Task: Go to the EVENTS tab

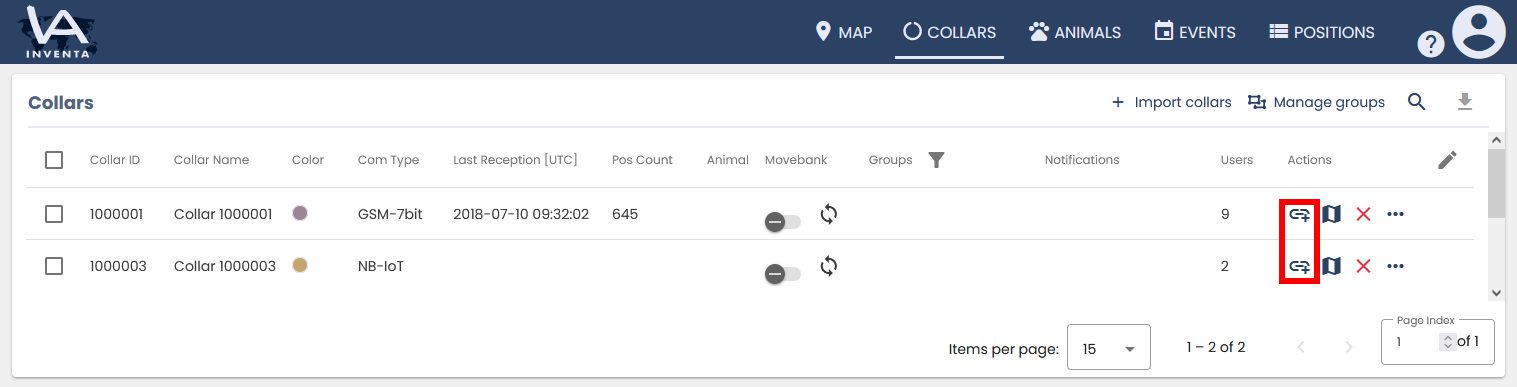Action: pyautogui.click(x=1195, y=32)
